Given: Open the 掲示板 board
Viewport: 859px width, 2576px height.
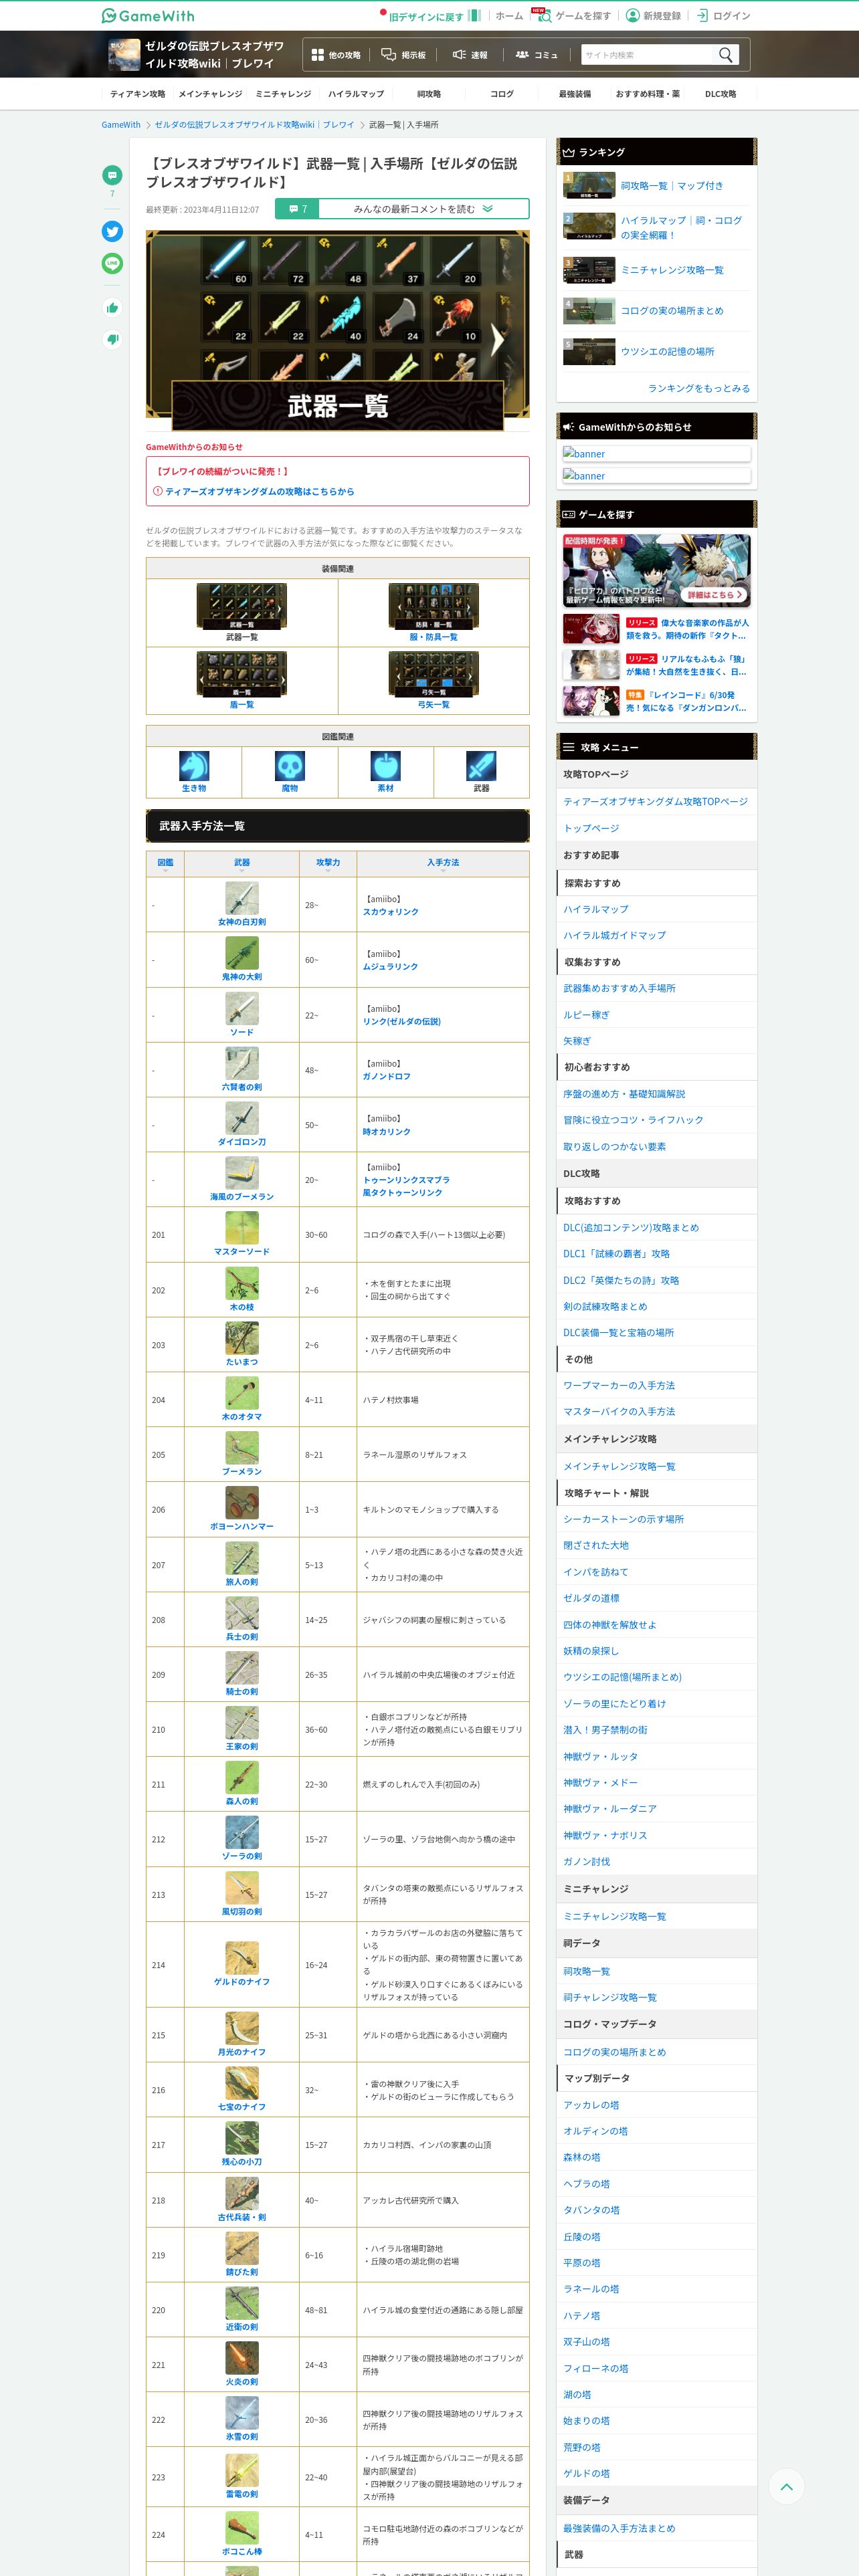Looking at the screenshot, I should coord(403,55).
